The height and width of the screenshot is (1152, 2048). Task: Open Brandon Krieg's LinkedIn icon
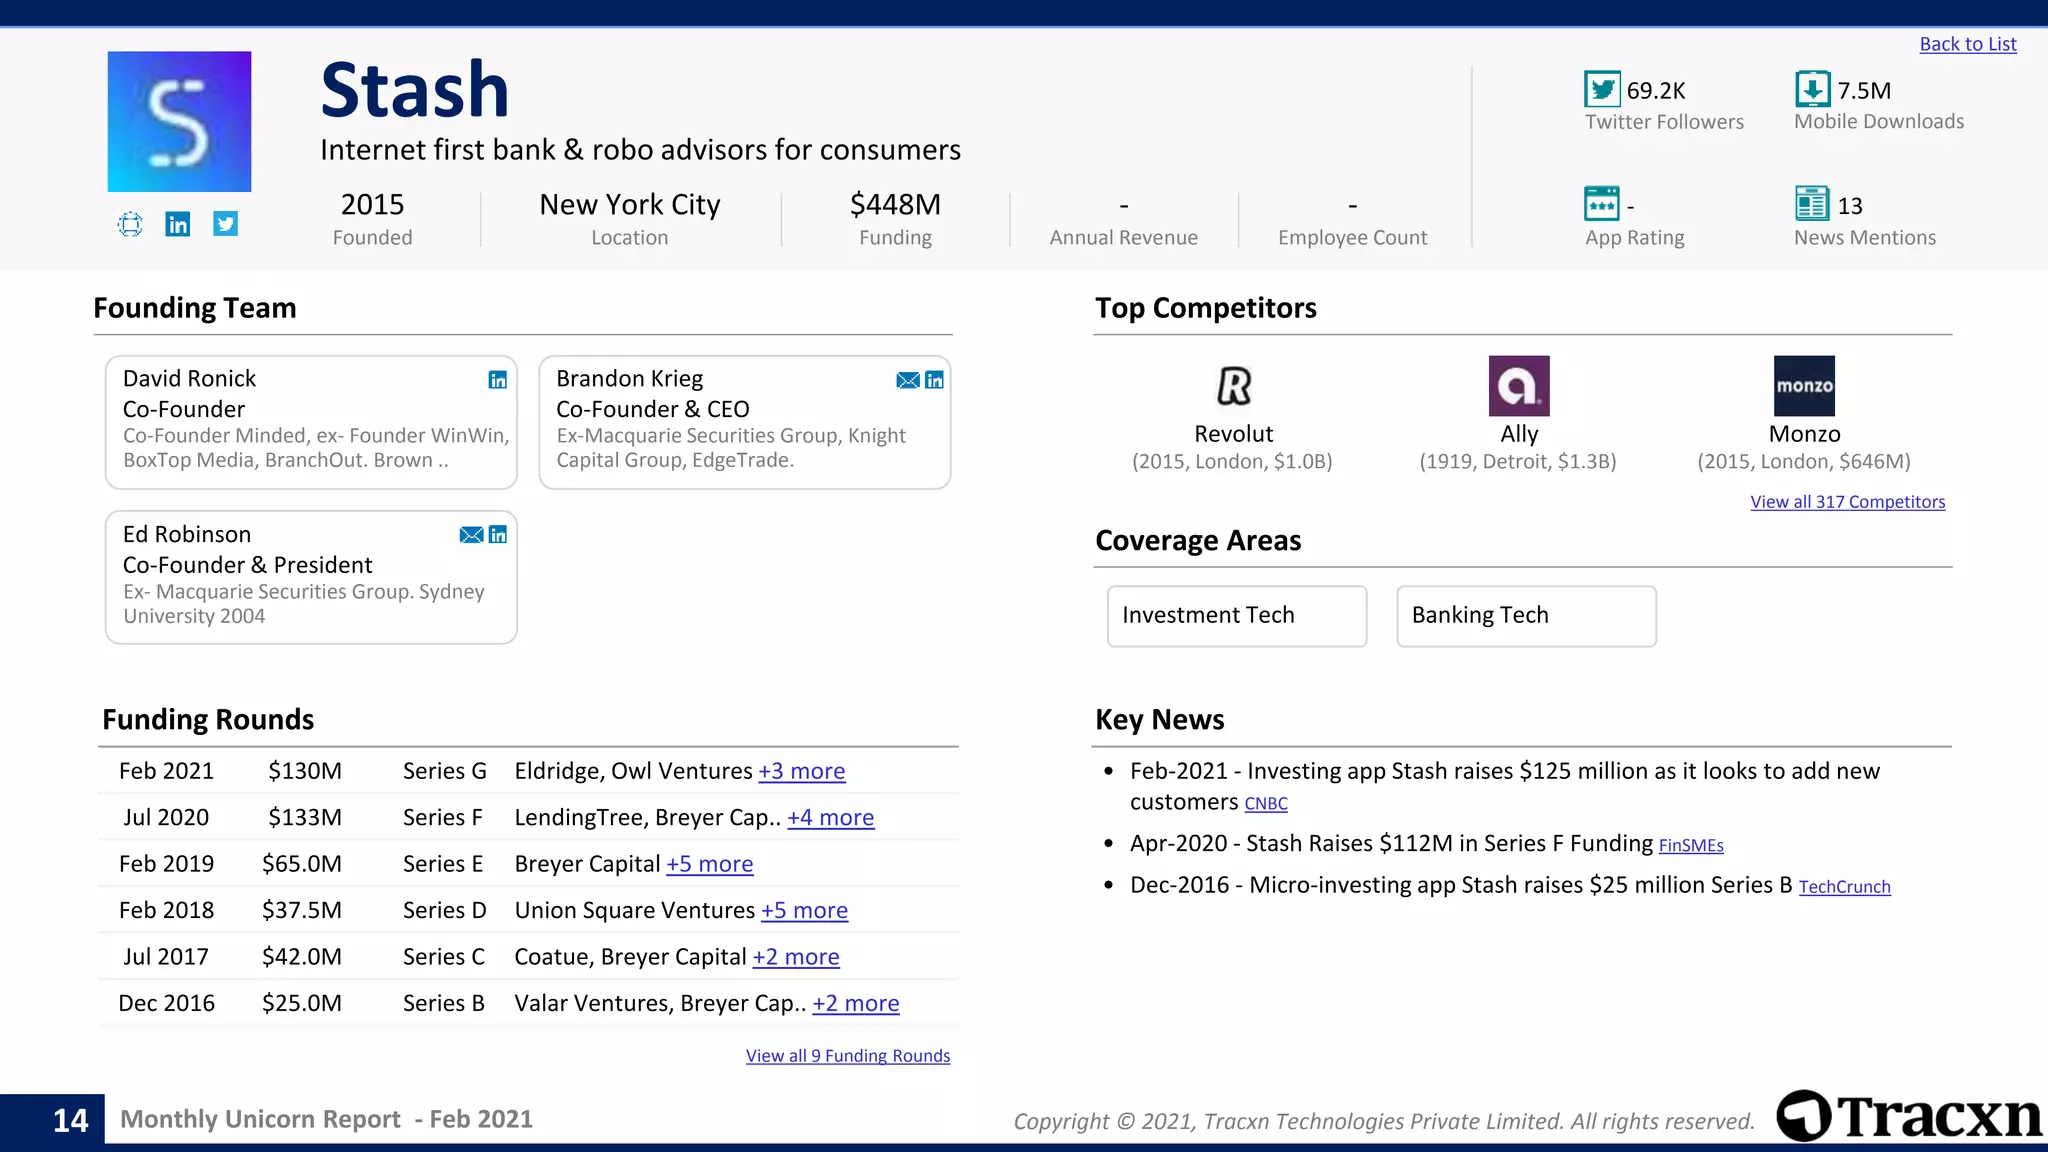click(934, 380)
